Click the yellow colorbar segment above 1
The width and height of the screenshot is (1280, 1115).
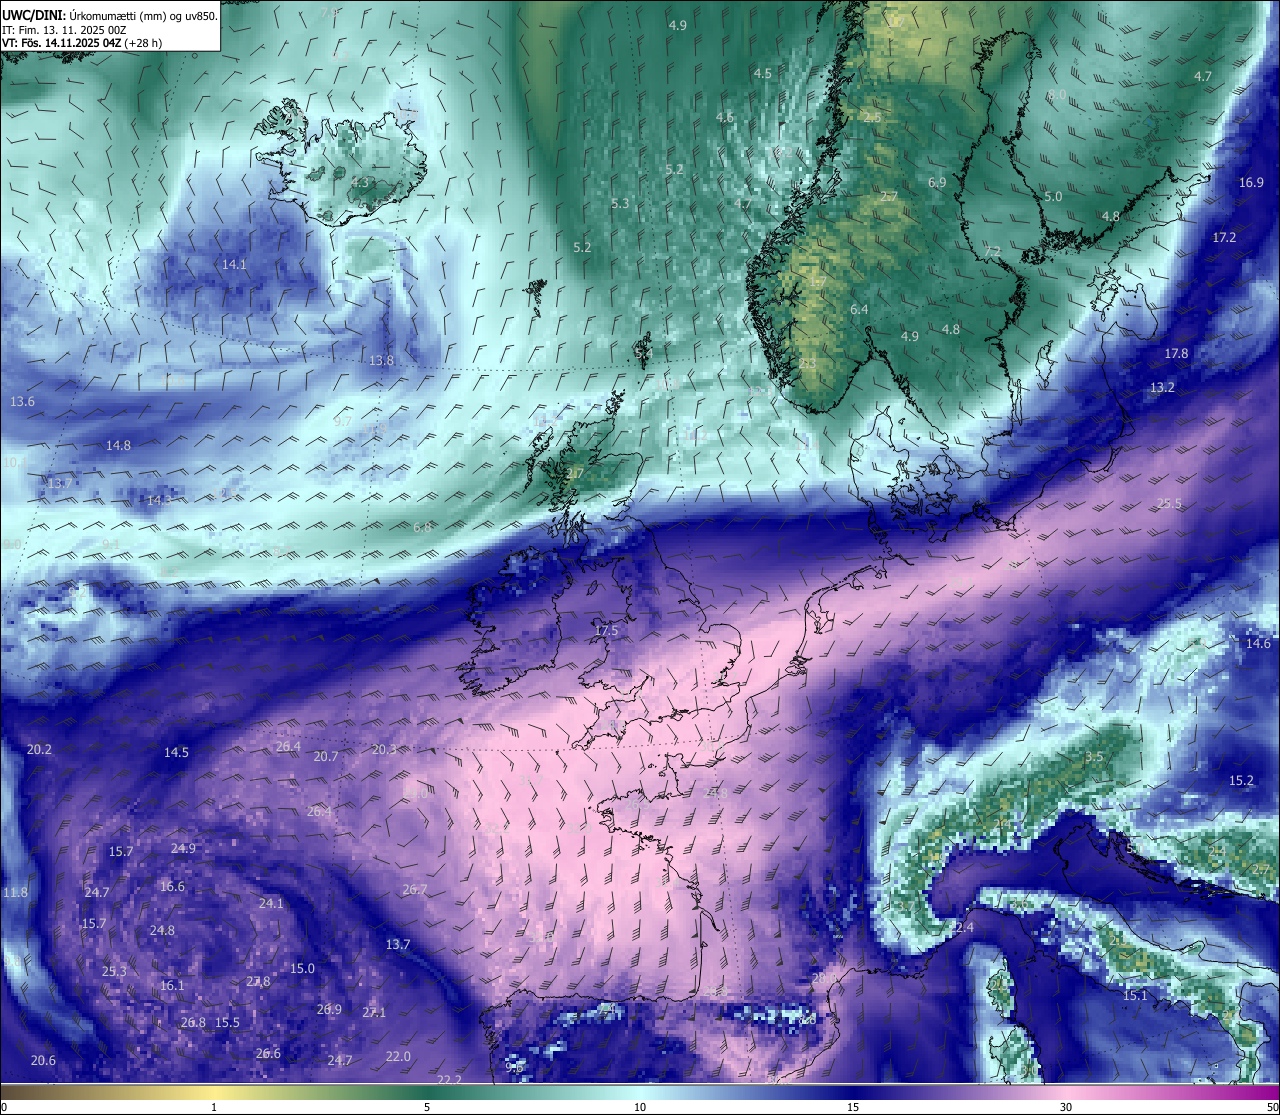pyautogui.click(x=214, y=1092)
